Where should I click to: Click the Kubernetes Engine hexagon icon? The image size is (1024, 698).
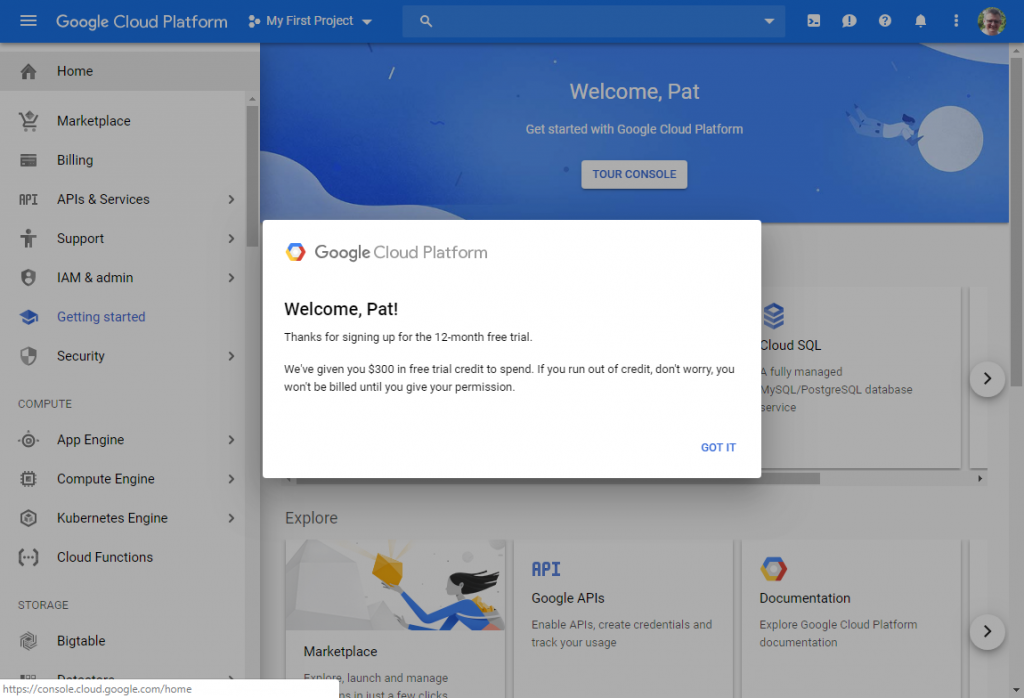tap(28, 518)
